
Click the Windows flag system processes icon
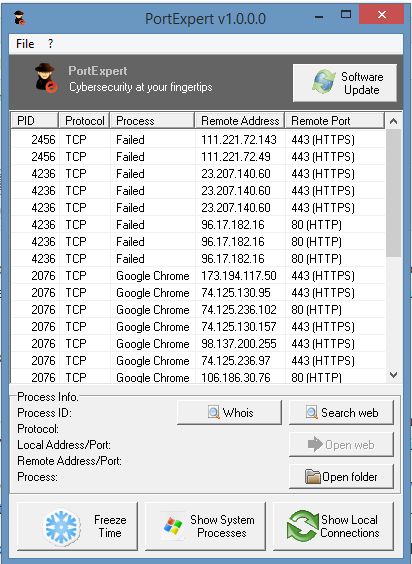[173, 526]
